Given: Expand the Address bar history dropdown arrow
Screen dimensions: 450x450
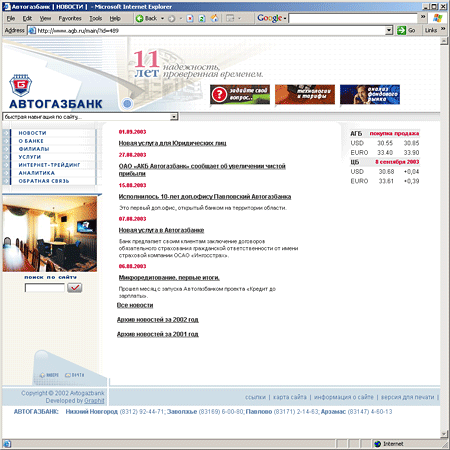Looking at the screenshot, I should 389,30.
